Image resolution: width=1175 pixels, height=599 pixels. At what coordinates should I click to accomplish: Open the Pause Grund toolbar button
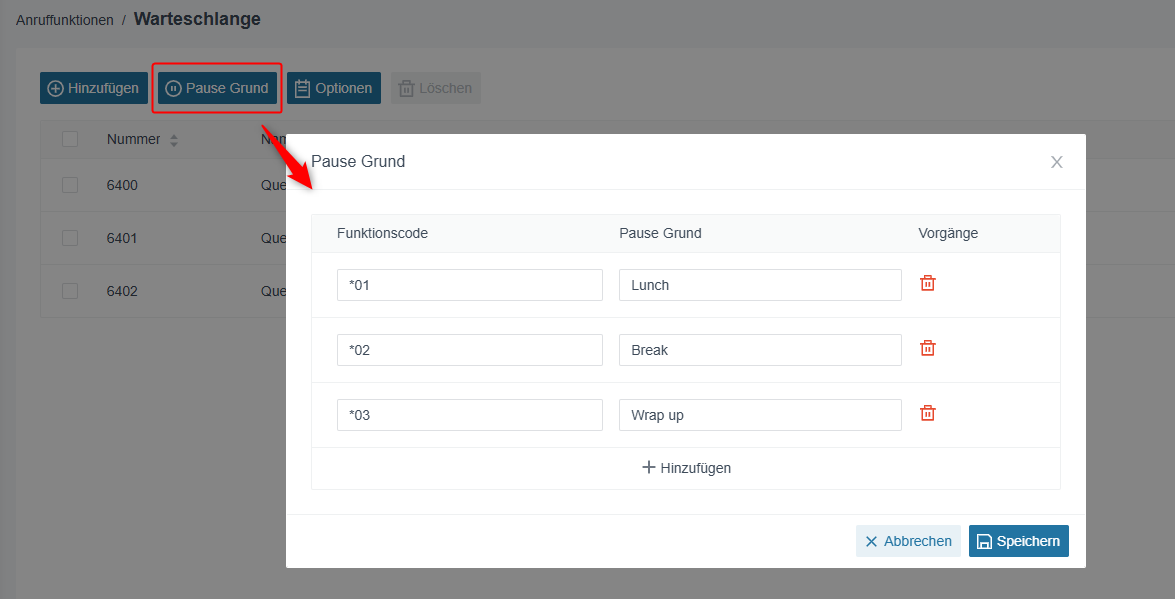217,88
